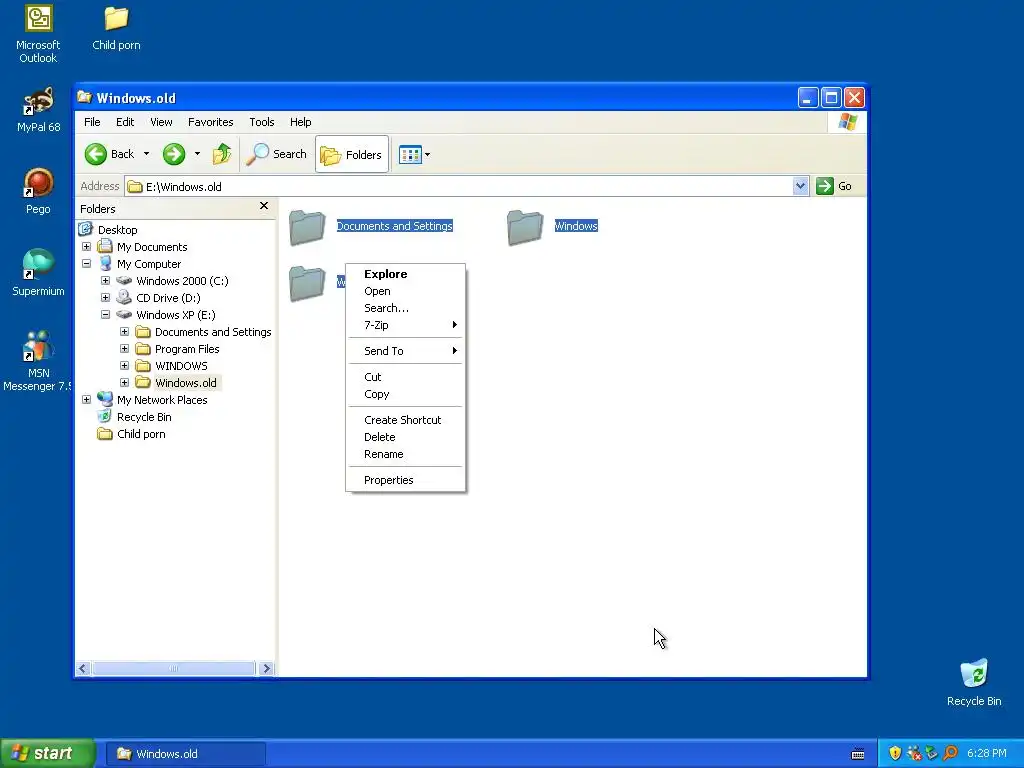Open the 7-Zip submenu
The width and height of the screenshot is (1024, 768).
pyautogui.click(x=406, y=325)
